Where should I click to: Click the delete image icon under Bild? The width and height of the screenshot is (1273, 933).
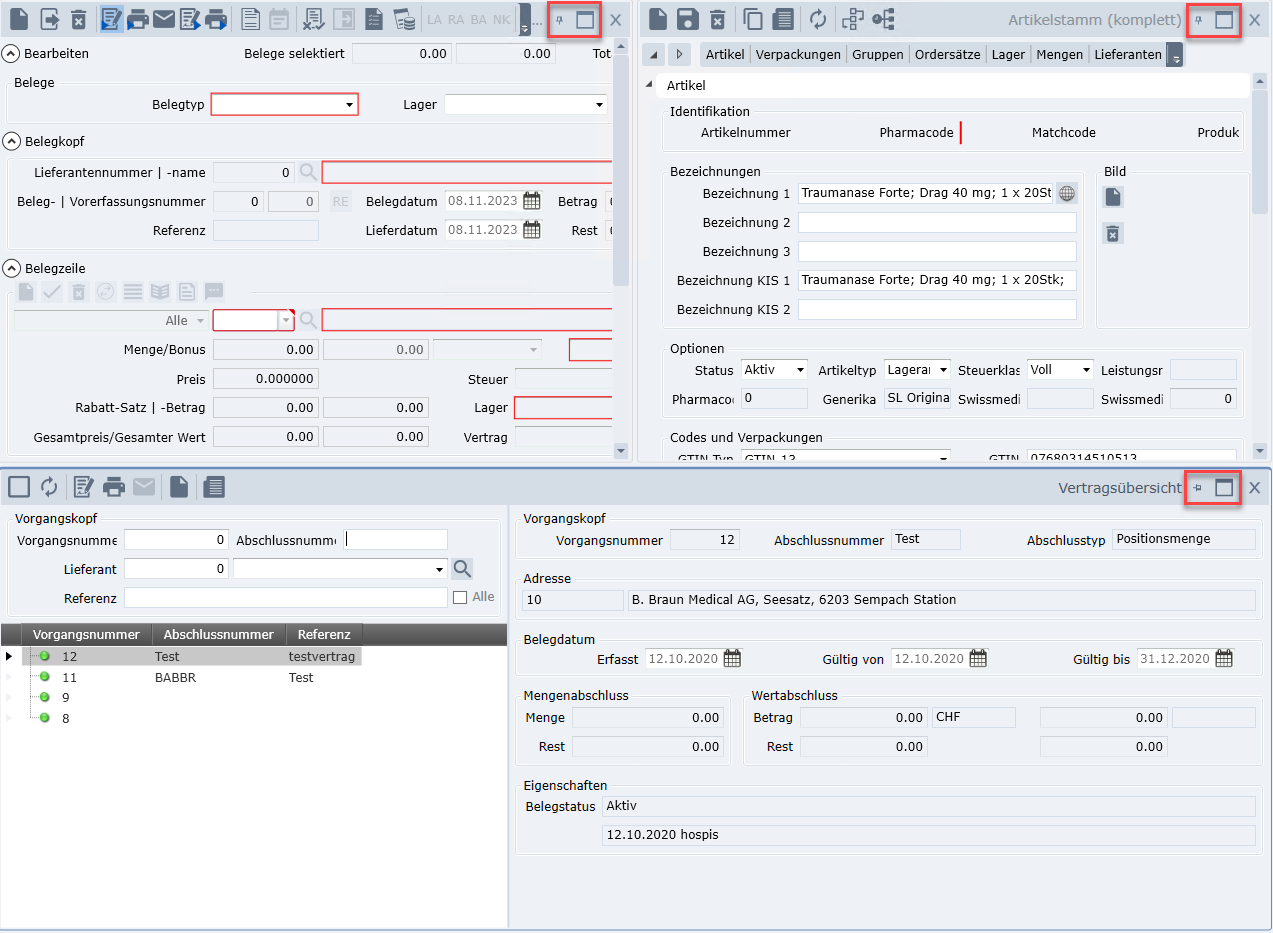coord(1112,233)
